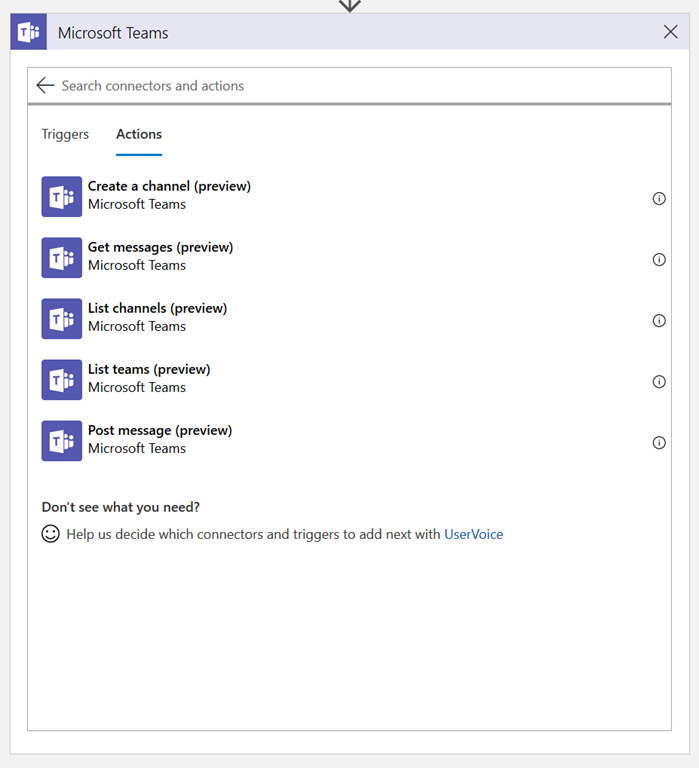Click Teams icon for Create a channel
Image resolution: width=699 pixels, height=768 pixels.
pyautogui.click(x=62, y=196)
